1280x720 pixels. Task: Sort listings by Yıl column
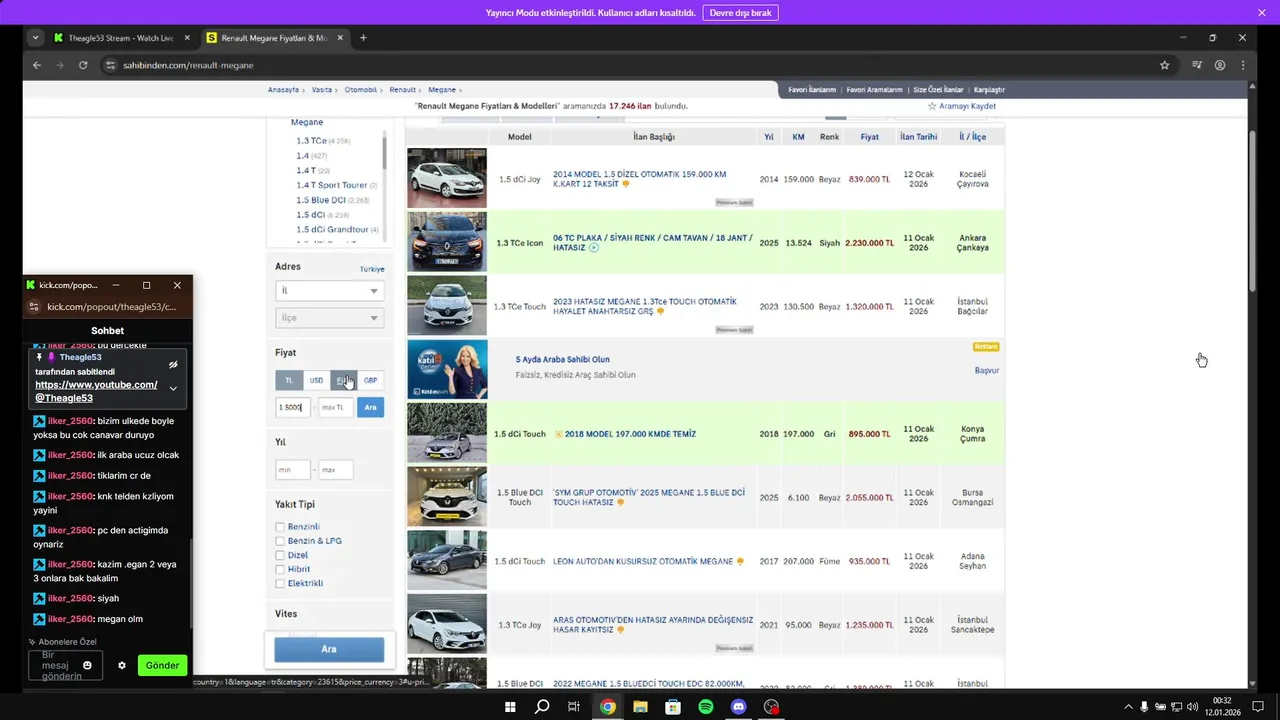(x=769, y=137)
